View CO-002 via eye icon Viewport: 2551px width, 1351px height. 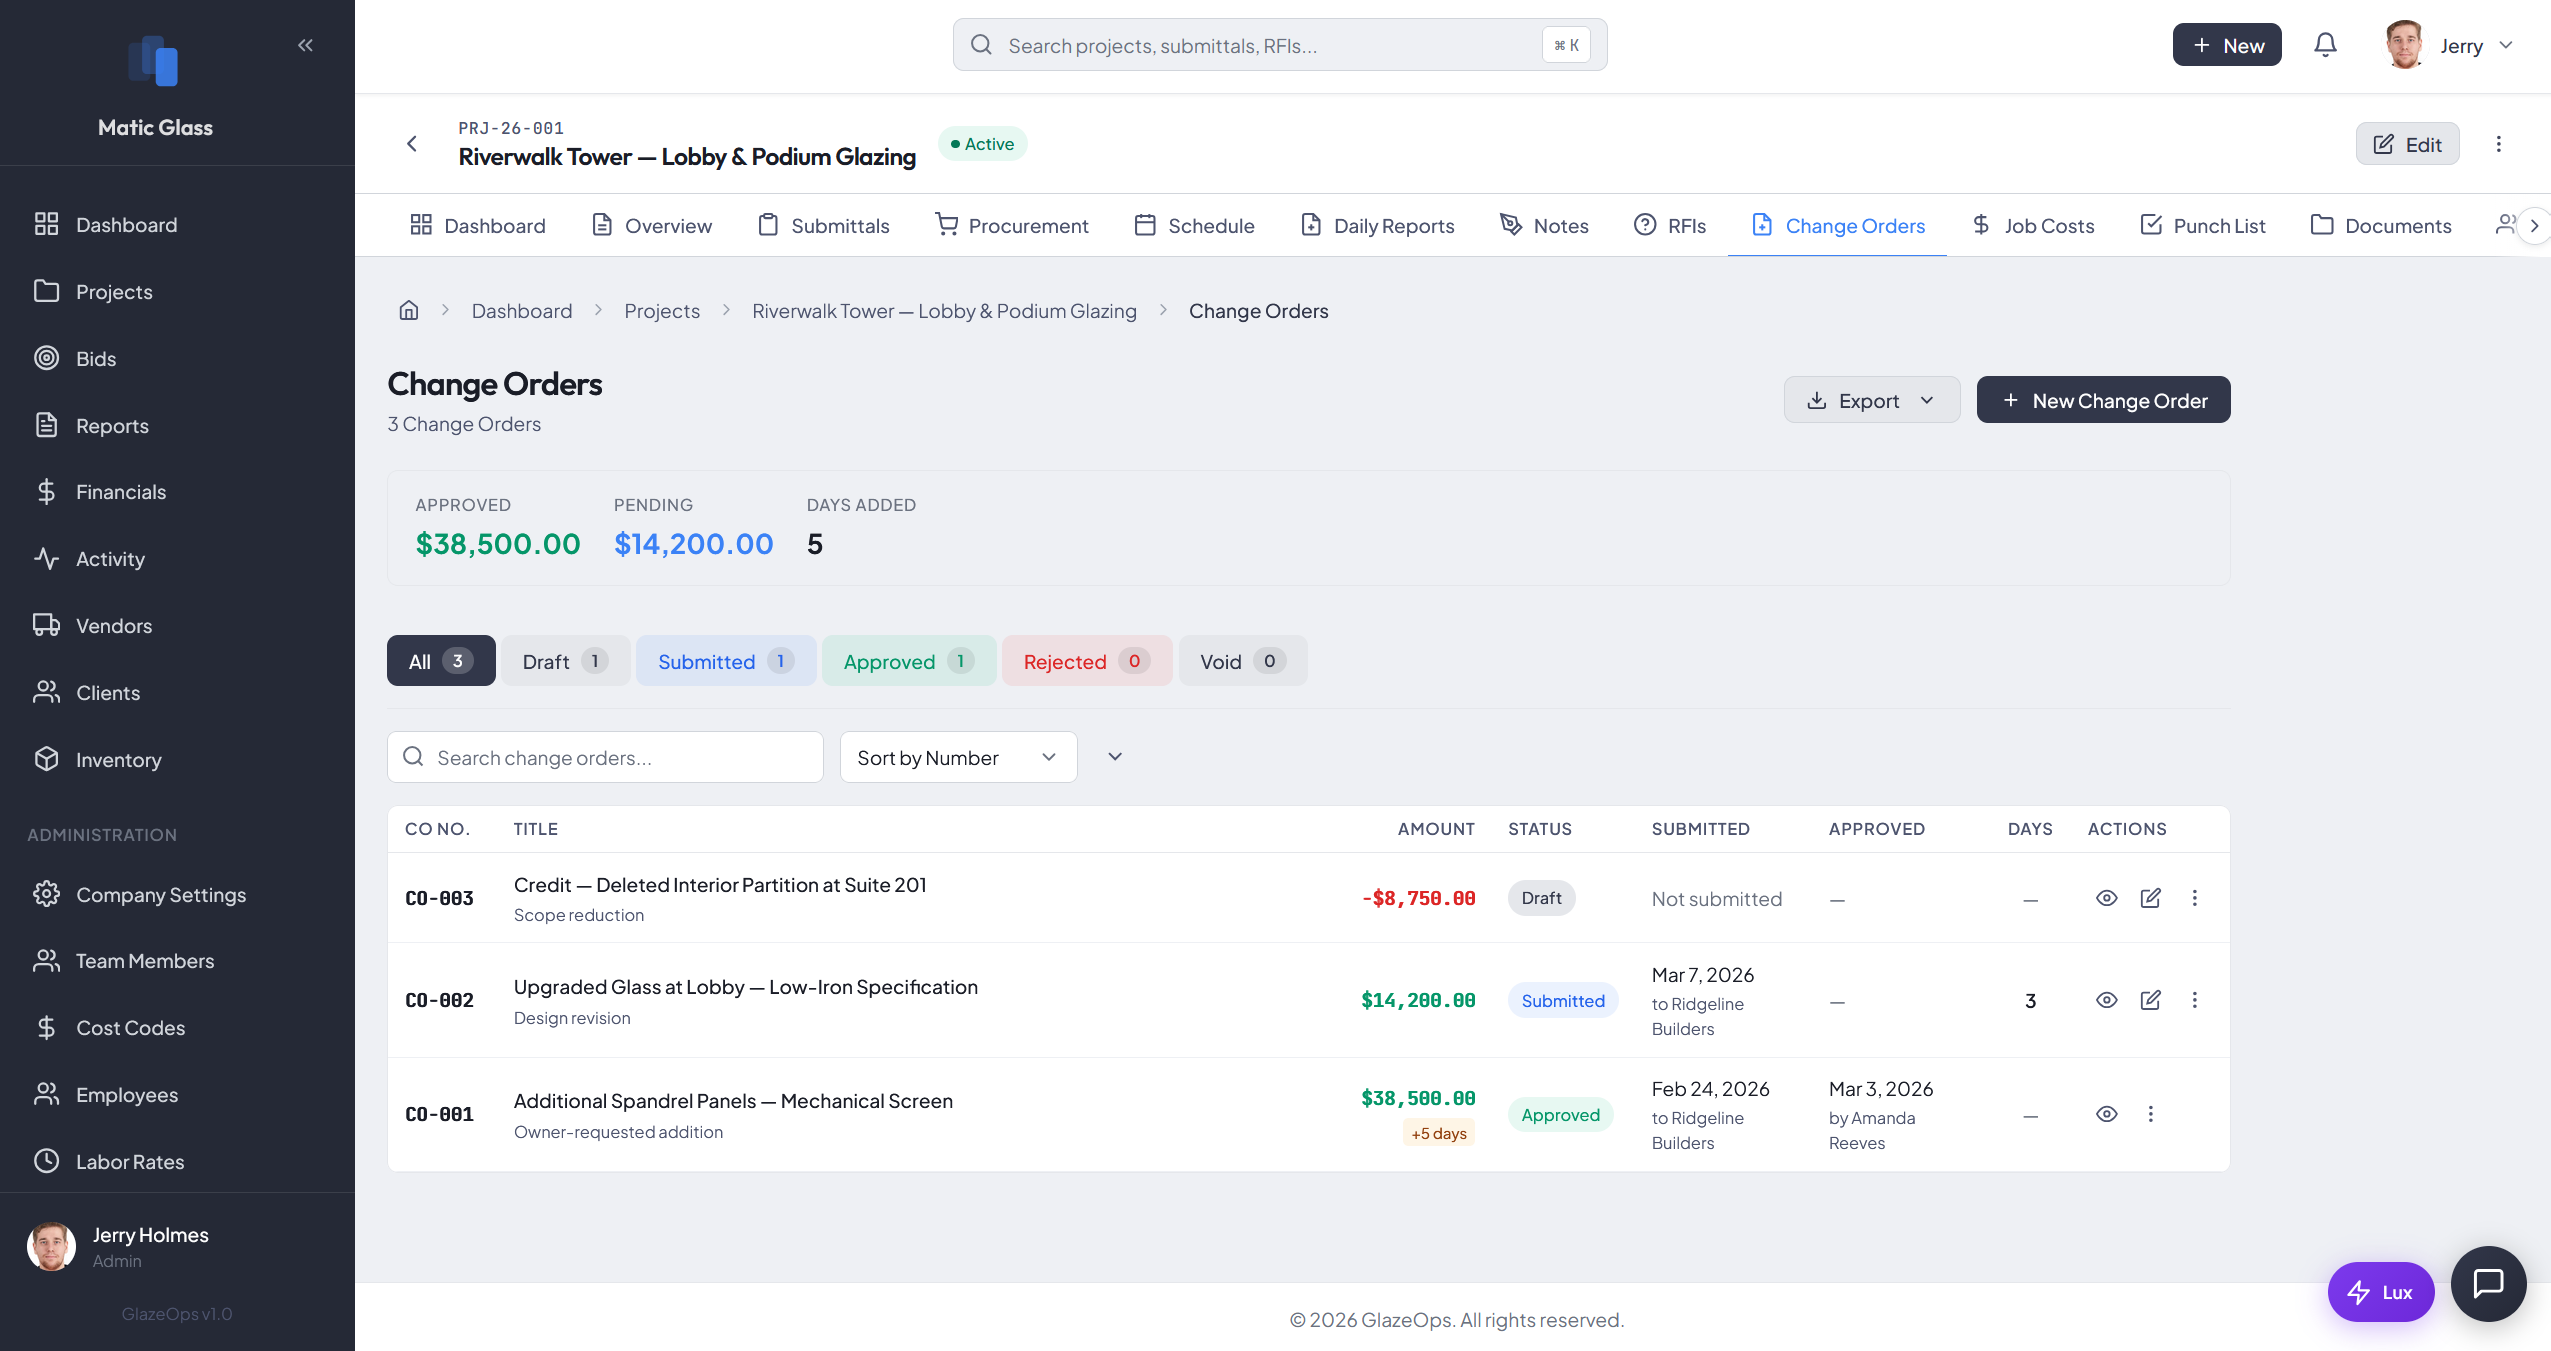tap(2106, 1000)
